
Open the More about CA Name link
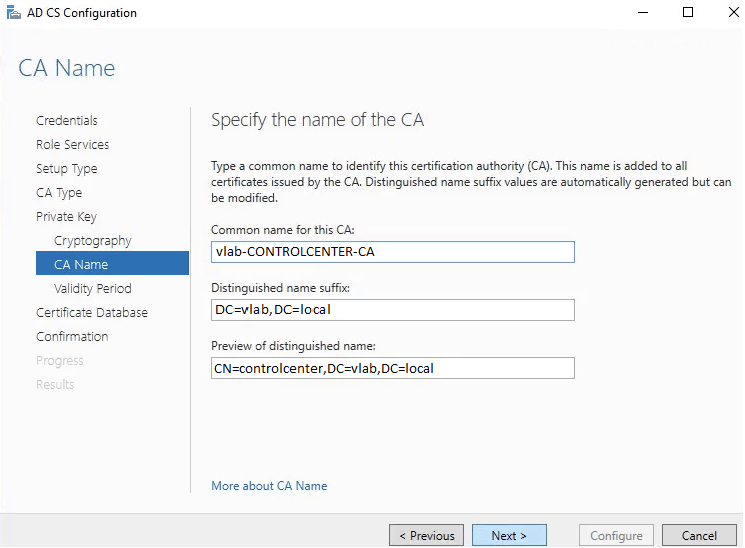click(269, 486)
